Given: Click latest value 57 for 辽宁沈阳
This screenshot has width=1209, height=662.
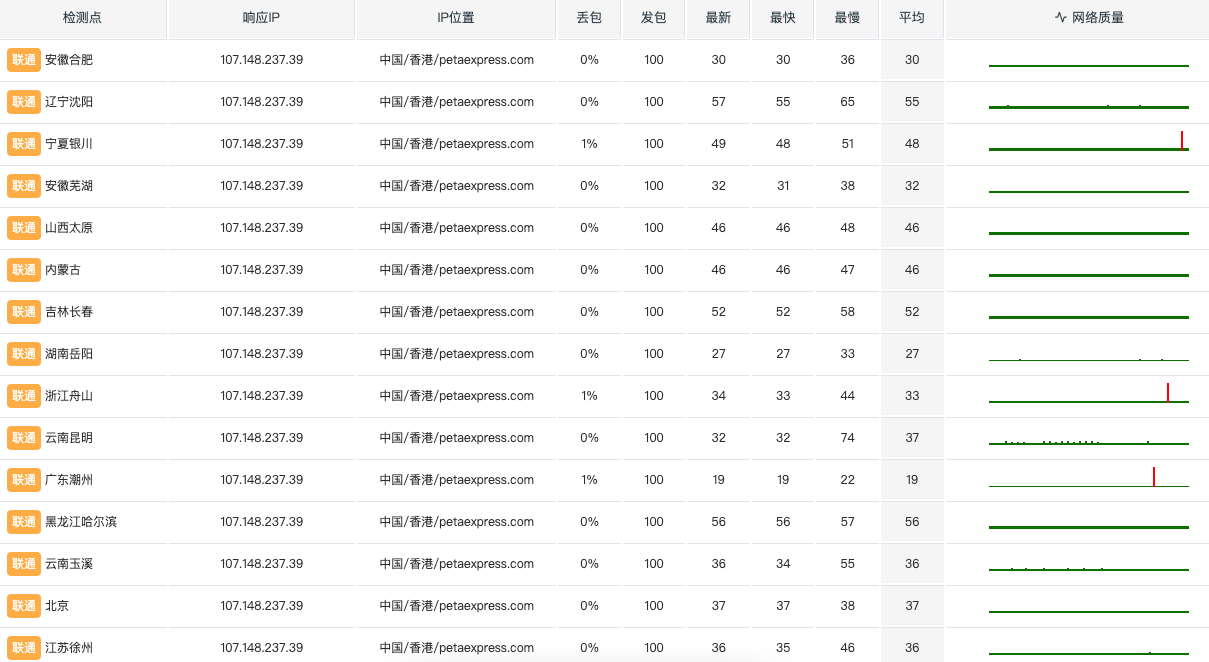Looking at the screenshot, I should point(718,102).
